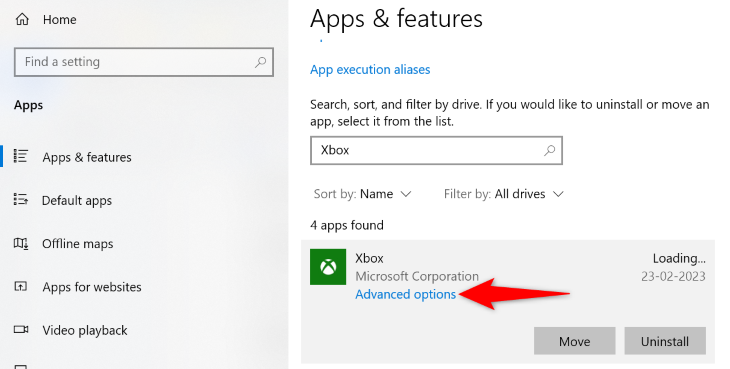Click the Apps for websites icon
This screenshot has height=369, width=730.
pos(21,286)
